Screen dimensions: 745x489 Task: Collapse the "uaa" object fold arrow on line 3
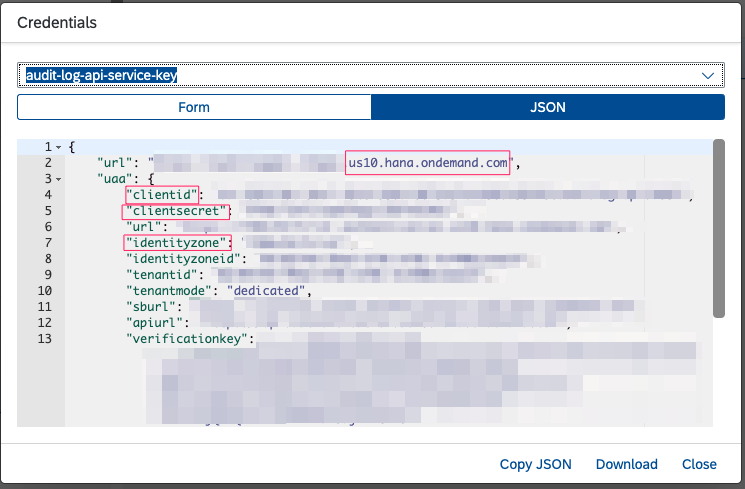click(x=58, y=178)
